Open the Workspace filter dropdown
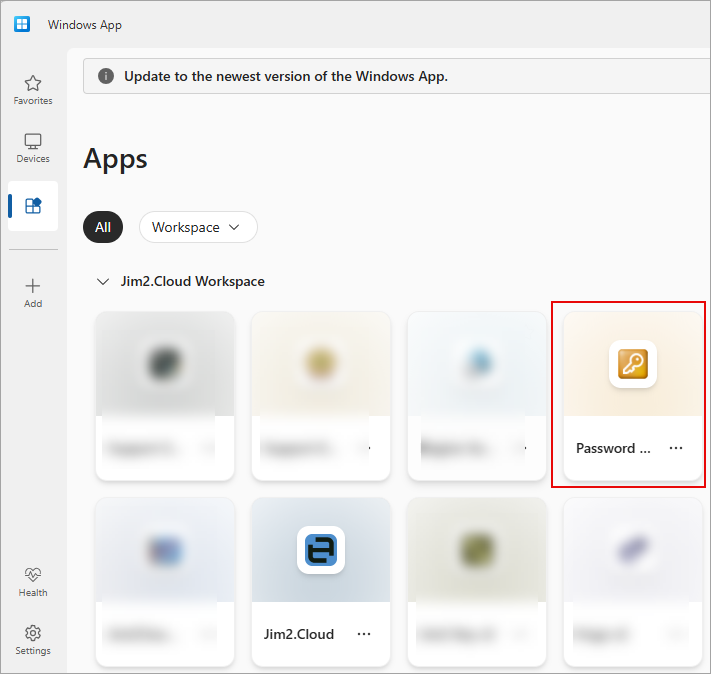The image size is (711, 674). 198,227
